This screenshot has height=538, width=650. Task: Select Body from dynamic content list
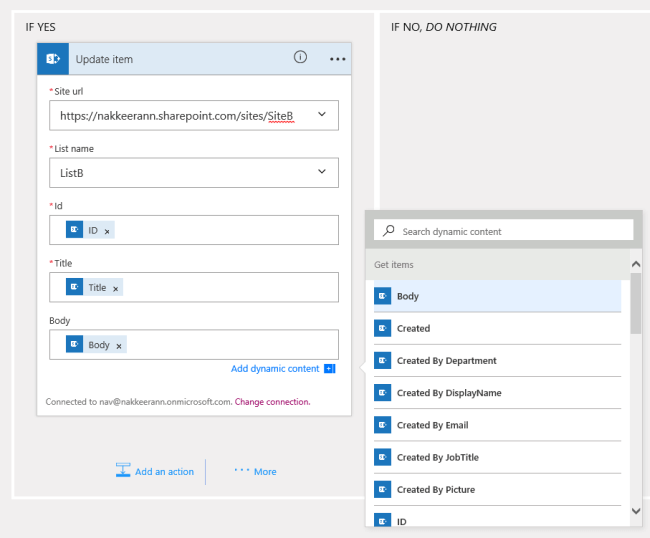[408, 296]
